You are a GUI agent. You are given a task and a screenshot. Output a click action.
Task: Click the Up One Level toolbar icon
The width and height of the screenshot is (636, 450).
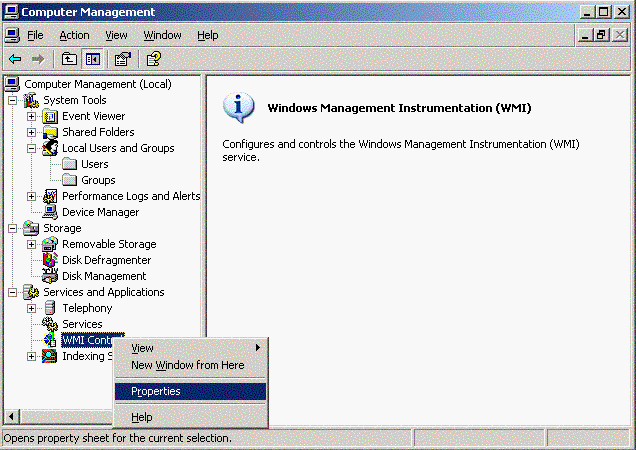pyautogui.click(x=69, y=59)
